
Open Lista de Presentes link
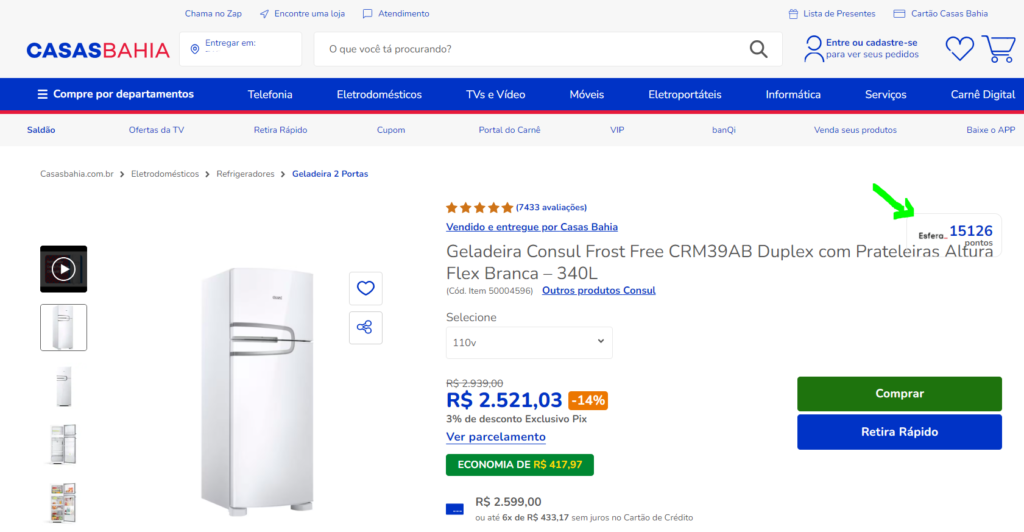[832, 14]
